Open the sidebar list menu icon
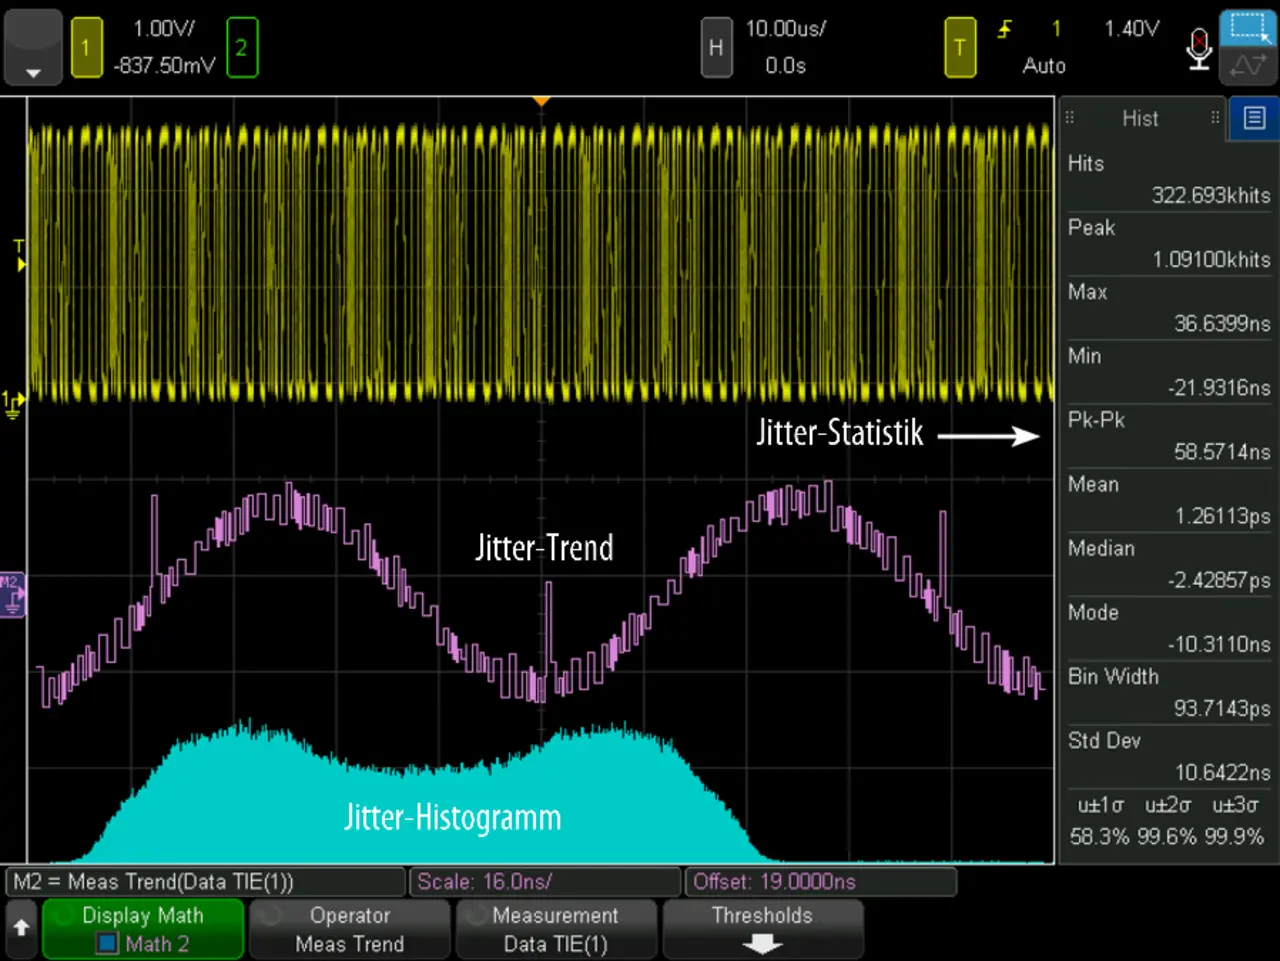1280x961 pixels. (x=1254, y=118)
